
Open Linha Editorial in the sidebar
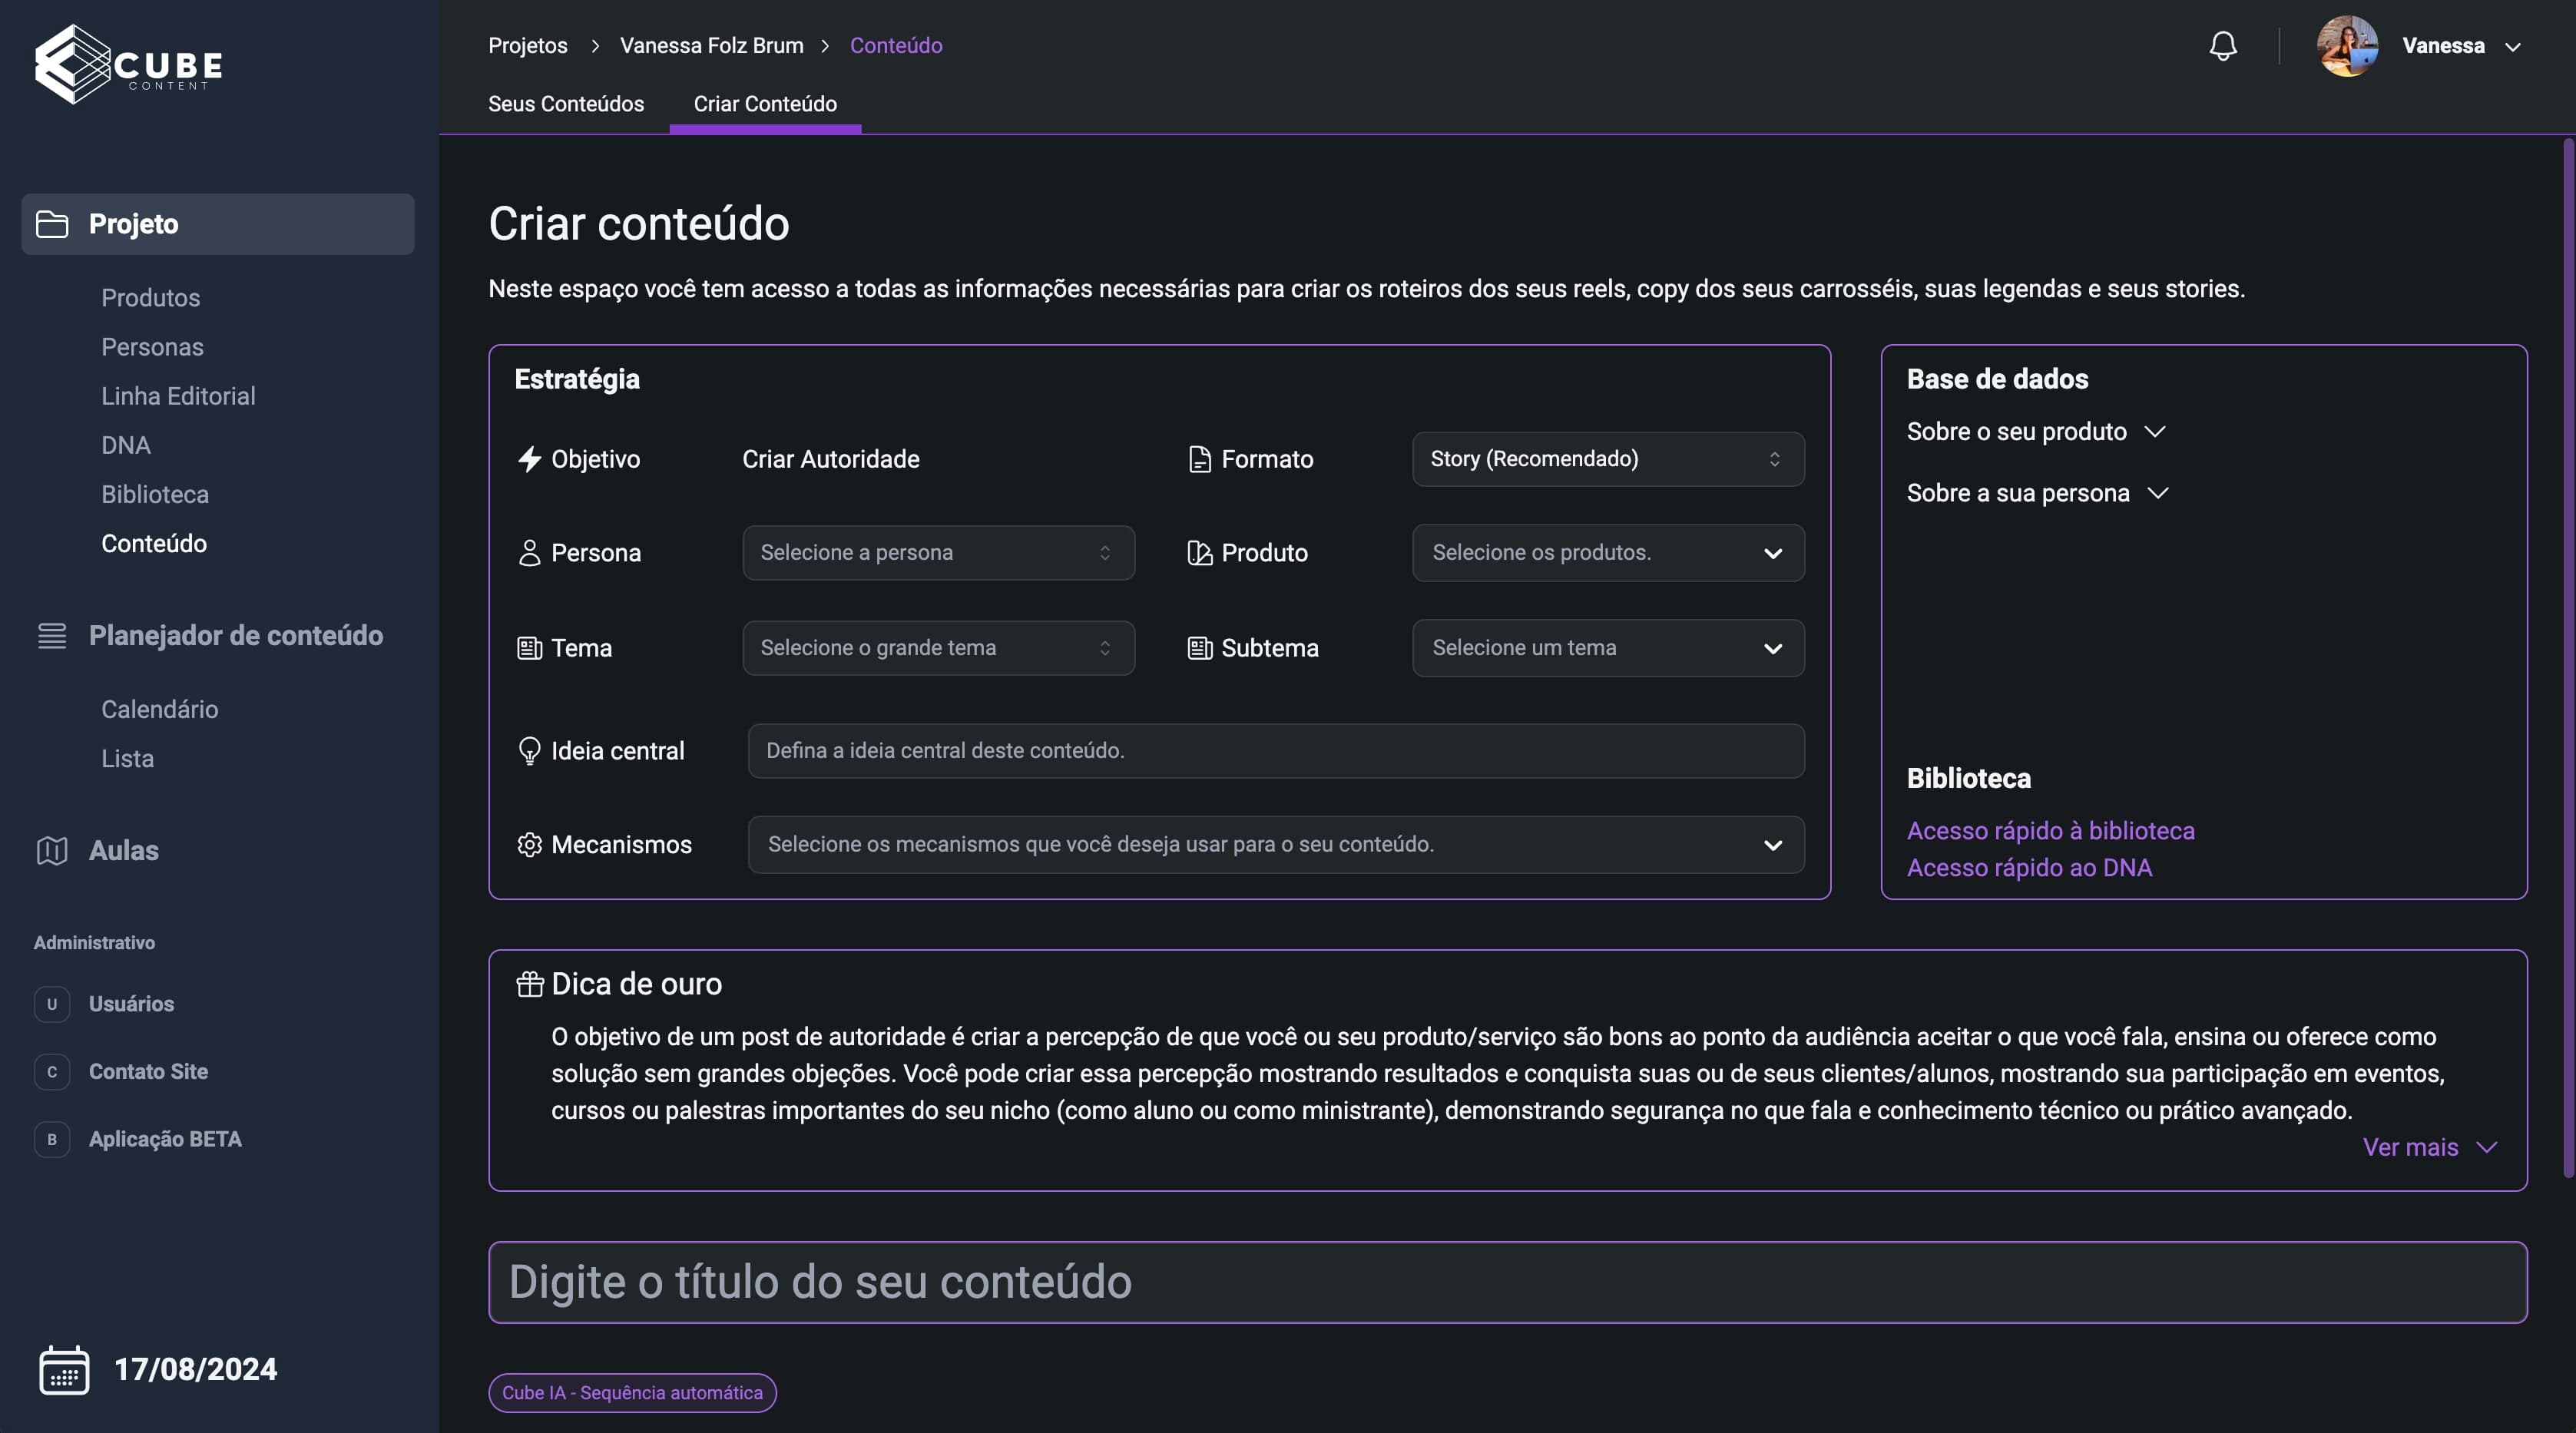[178, 396]
